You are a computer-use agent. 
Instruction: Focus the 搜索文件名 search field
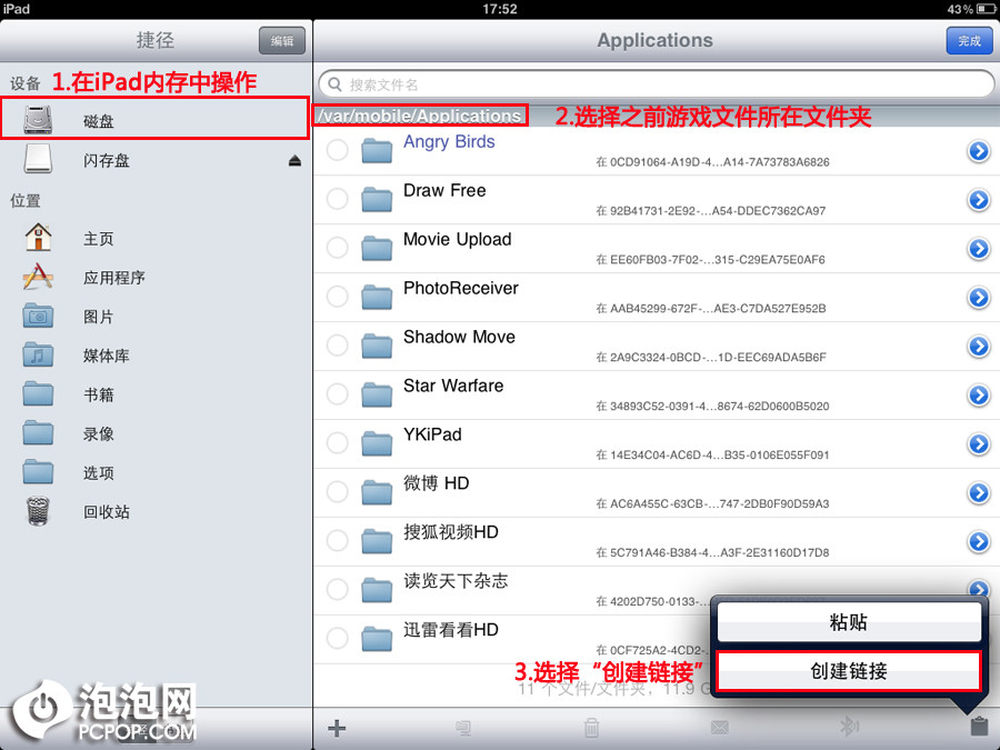(656, 84)
